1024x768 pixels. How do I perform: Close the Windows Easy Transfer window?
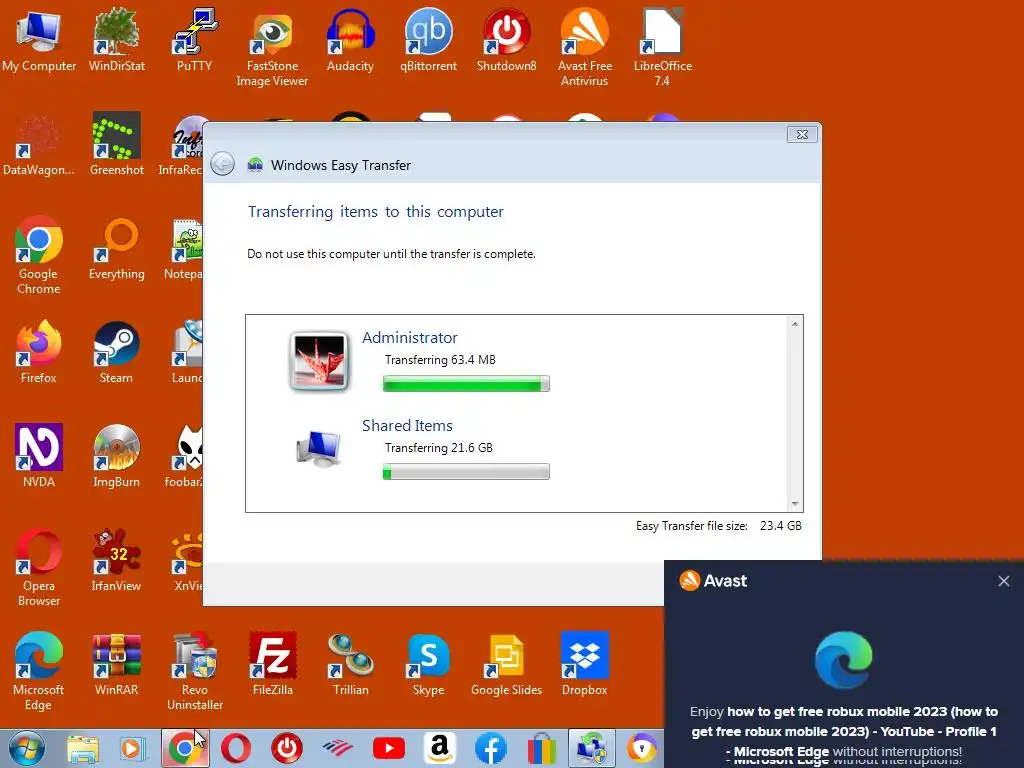tap(802, 135)
